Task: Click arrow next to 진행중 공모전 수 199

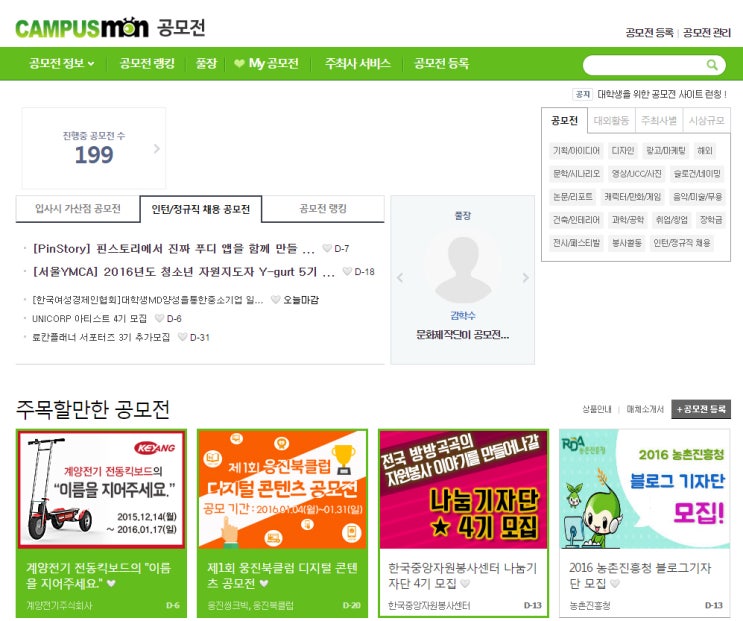Action: coord(157,149)
